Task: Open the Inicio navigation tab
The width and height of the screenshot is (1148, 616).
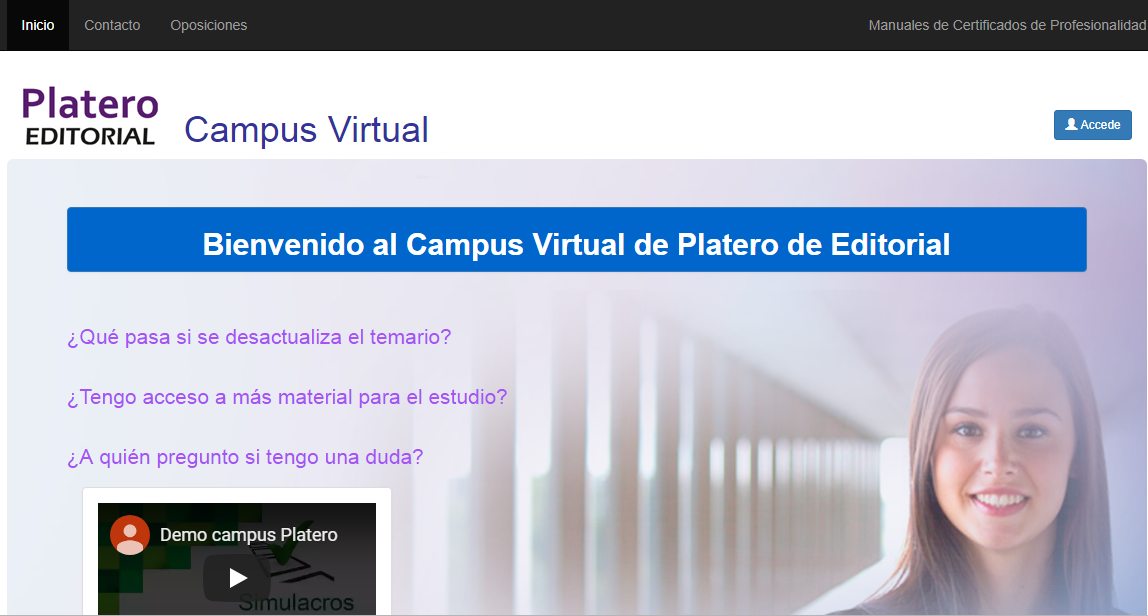Action: 38,25
